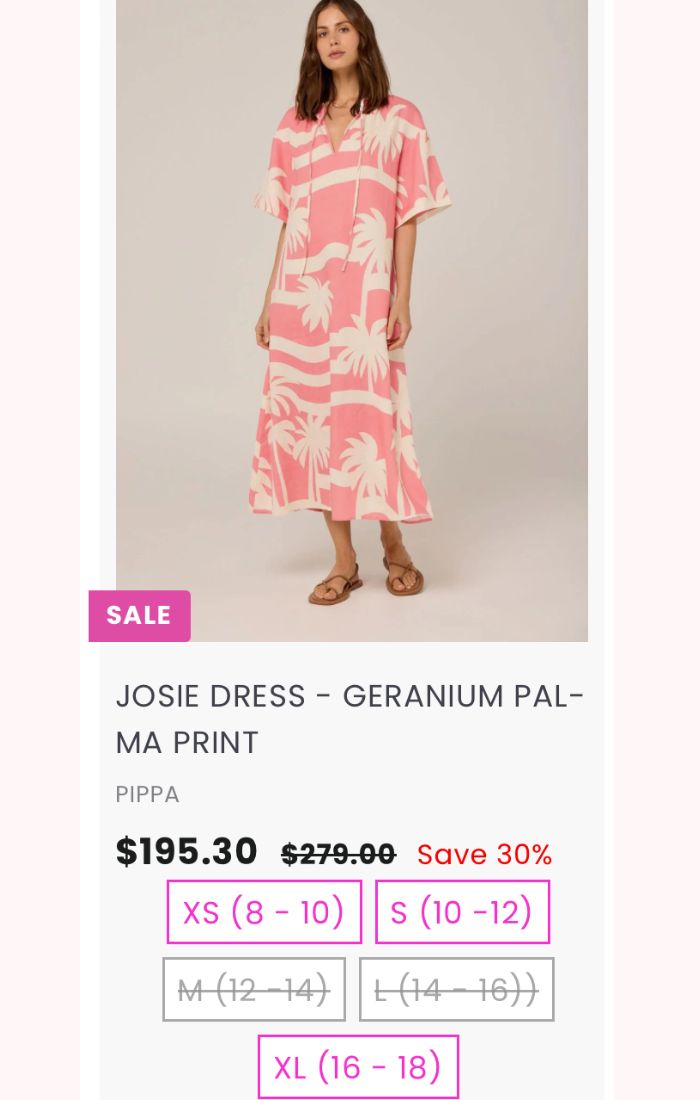Image resolution: width=700 pixels, height=1100 pixels.
Task: Click the words GERANIUM PAL- in title
Action: coord(463,697)
